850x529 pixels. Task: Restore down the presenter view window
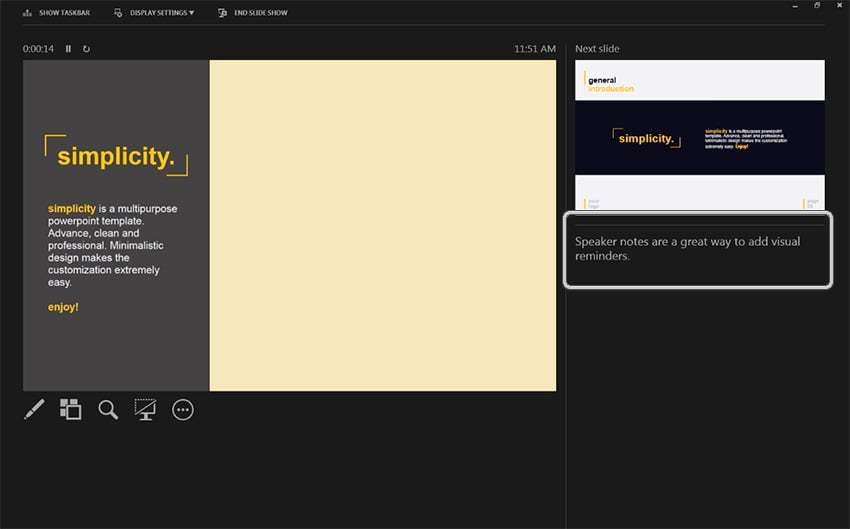point(817,5)
